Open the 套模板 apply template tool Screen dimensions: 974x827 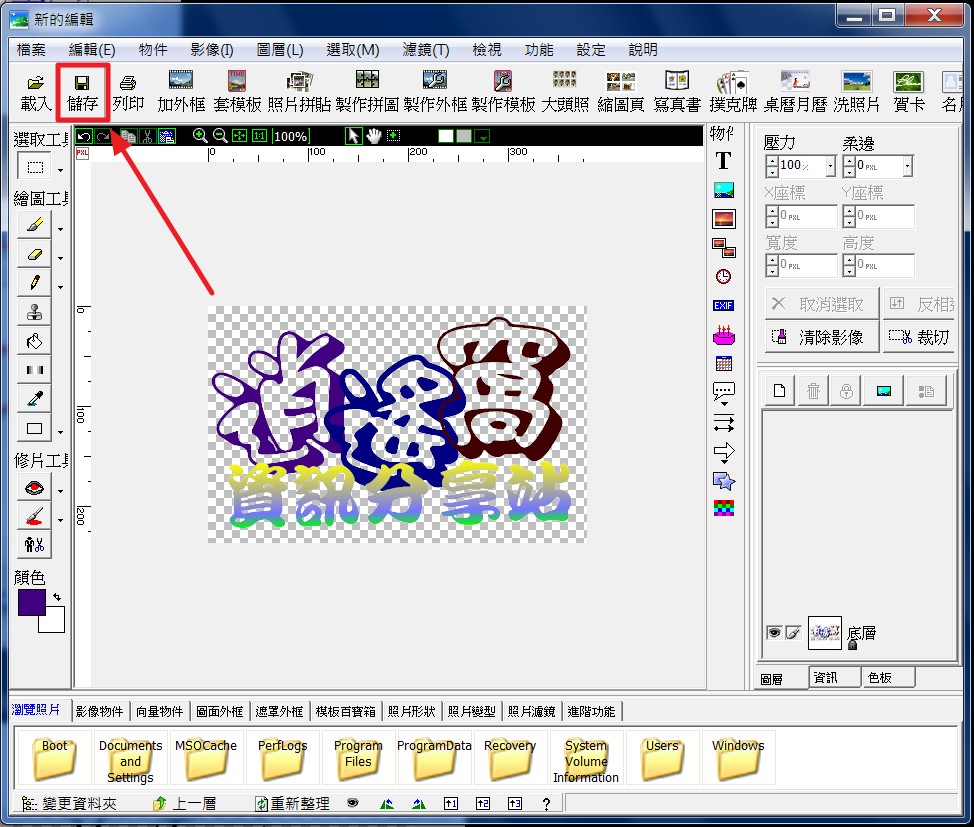click(237, 93)
